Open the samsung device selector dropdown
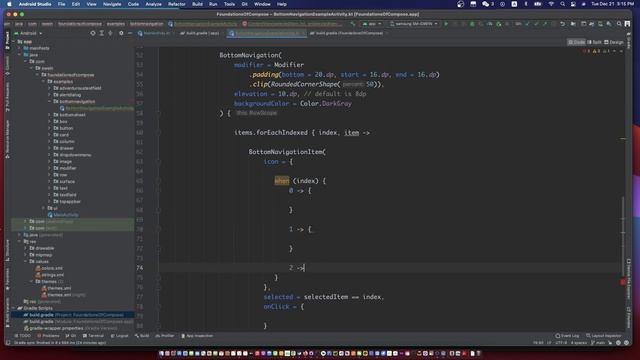This screenshot has height=360, width=640. (413, 24)
